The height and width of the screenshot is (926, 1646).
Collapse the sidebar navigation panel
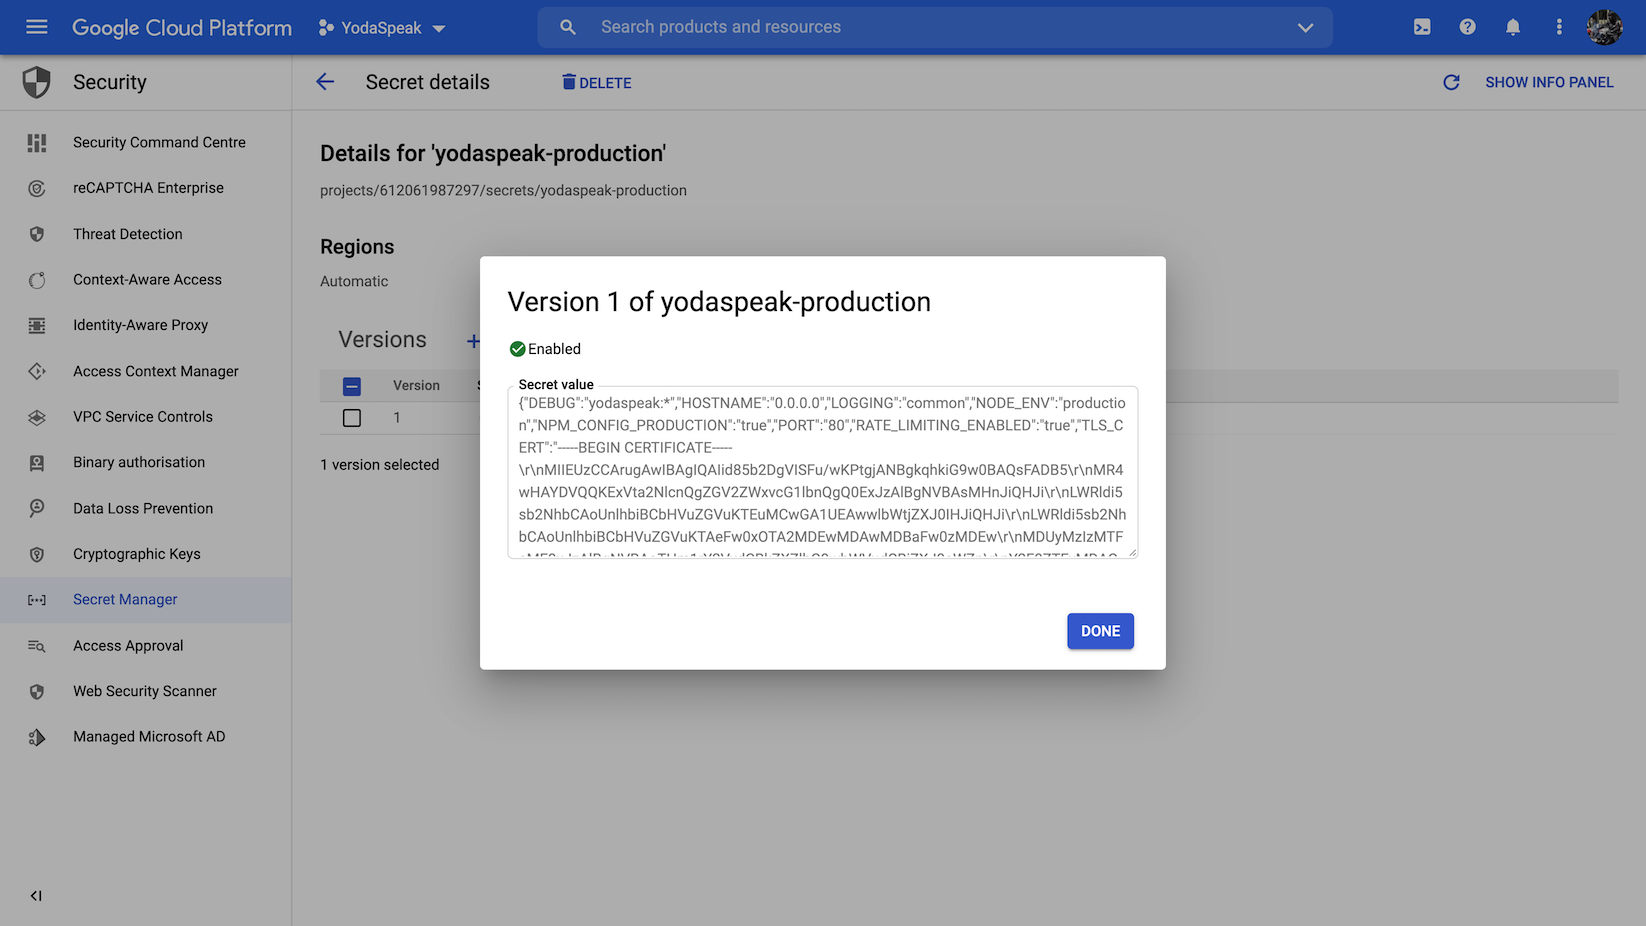pyautogui.click(x=36, y=896)
